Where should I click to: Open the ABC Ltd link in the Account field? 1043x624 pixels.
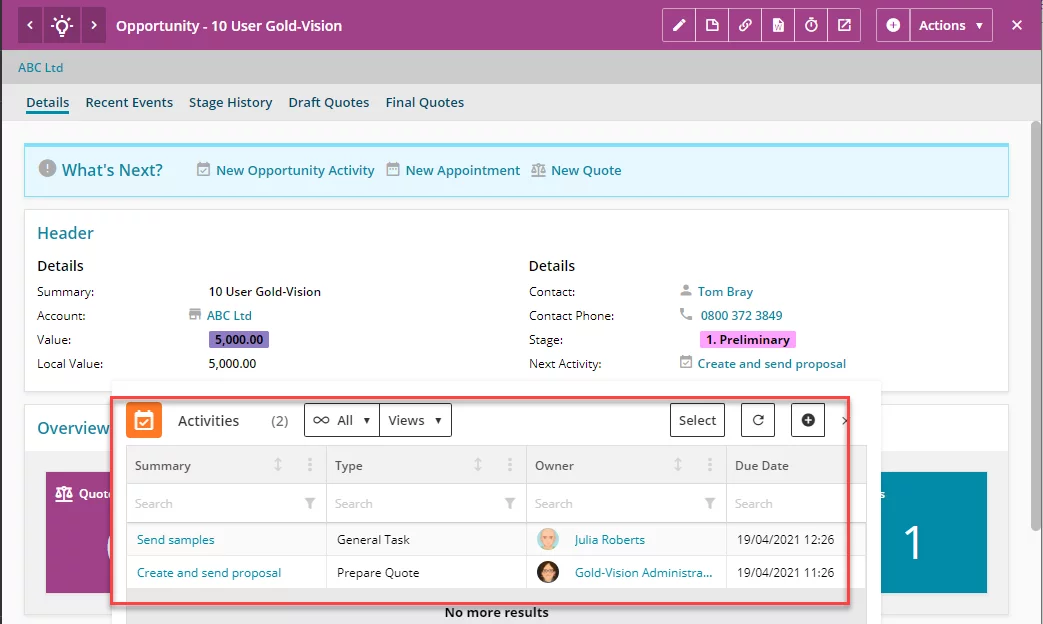click(x=229, y=315)
